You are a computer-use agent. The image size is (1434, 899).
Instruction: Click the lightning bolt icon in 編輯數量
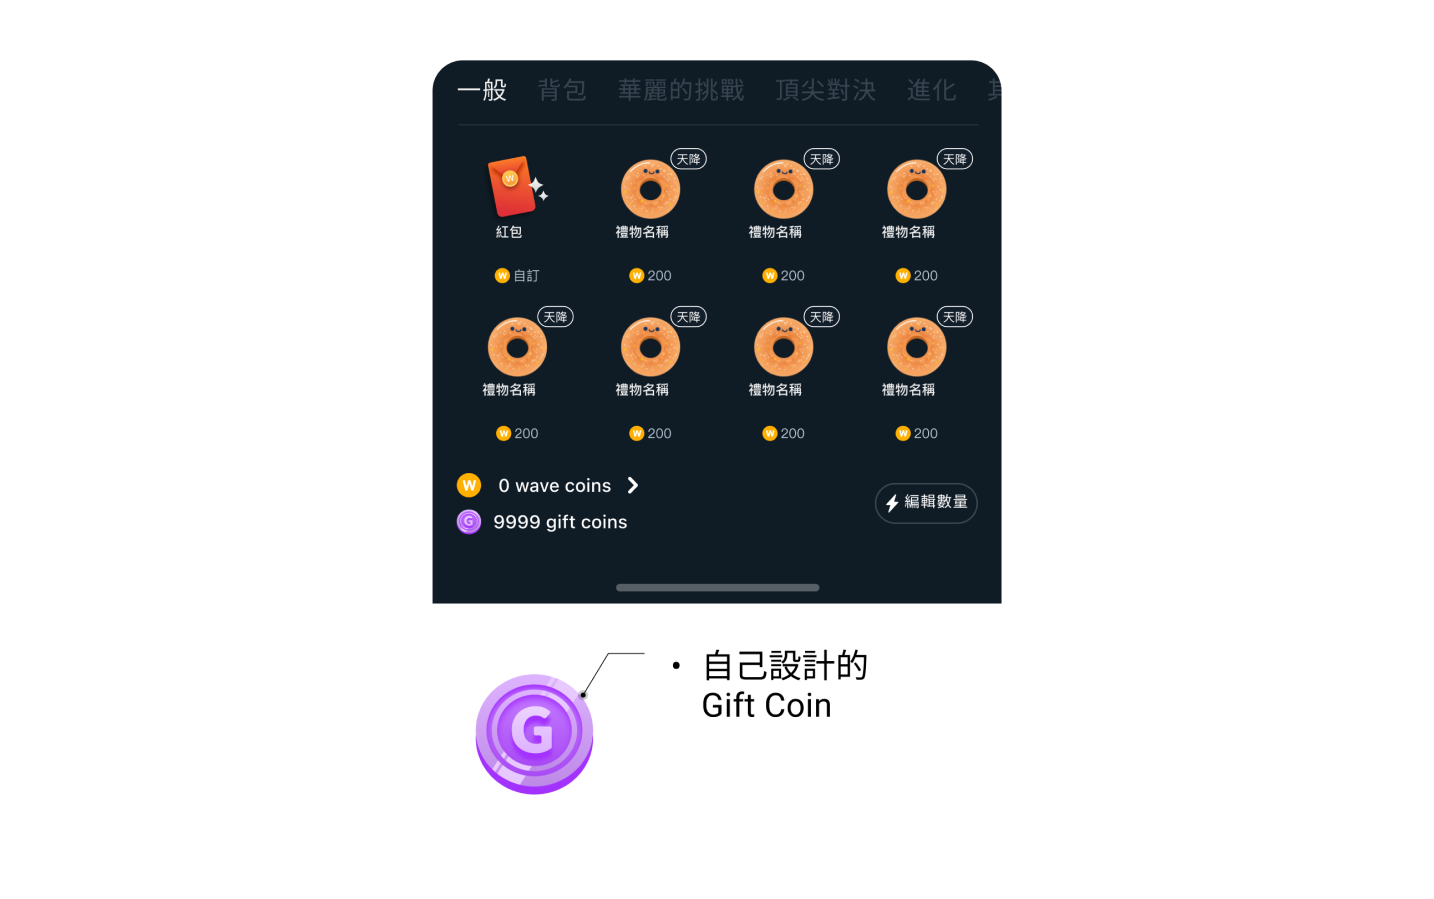click(x=892, y=503)
